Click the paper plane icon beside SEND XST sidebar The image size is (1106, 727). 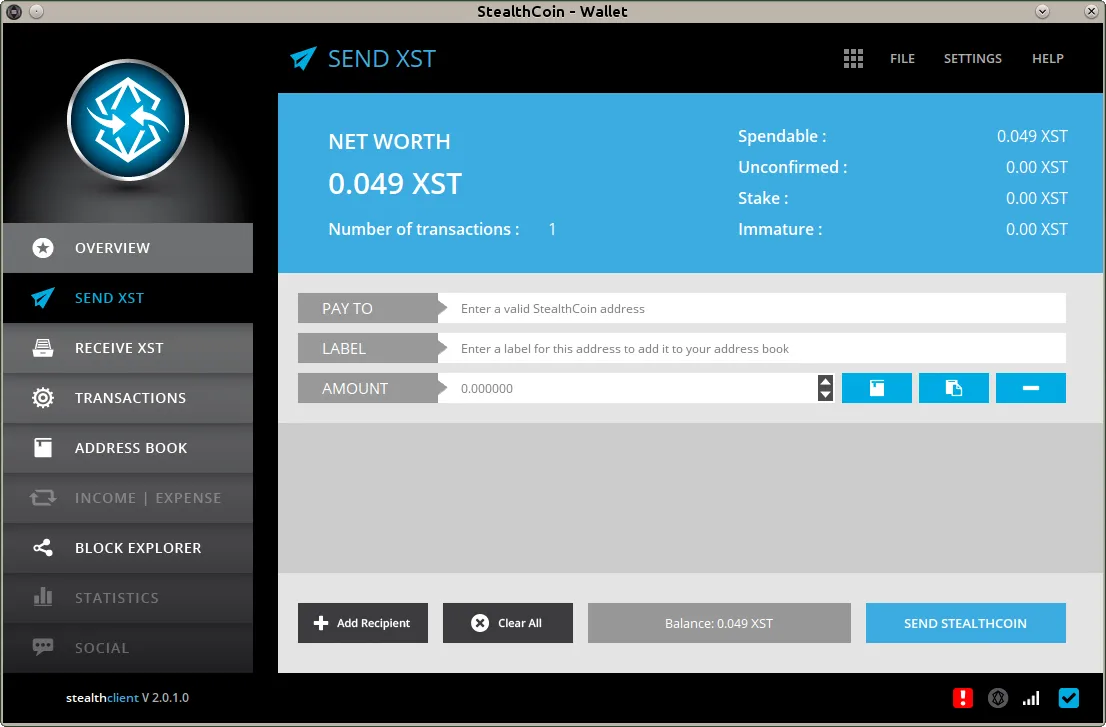(43, 298)
